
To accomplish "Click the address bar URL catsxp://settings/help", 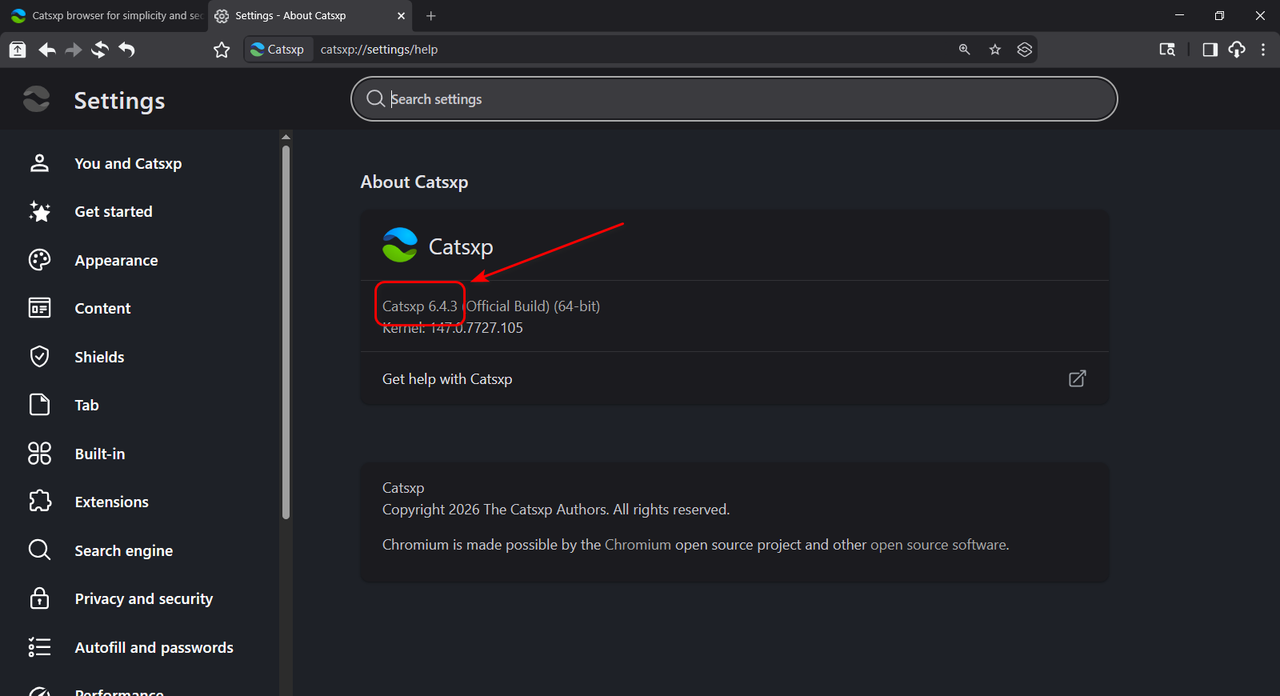I will click(379, 49).
